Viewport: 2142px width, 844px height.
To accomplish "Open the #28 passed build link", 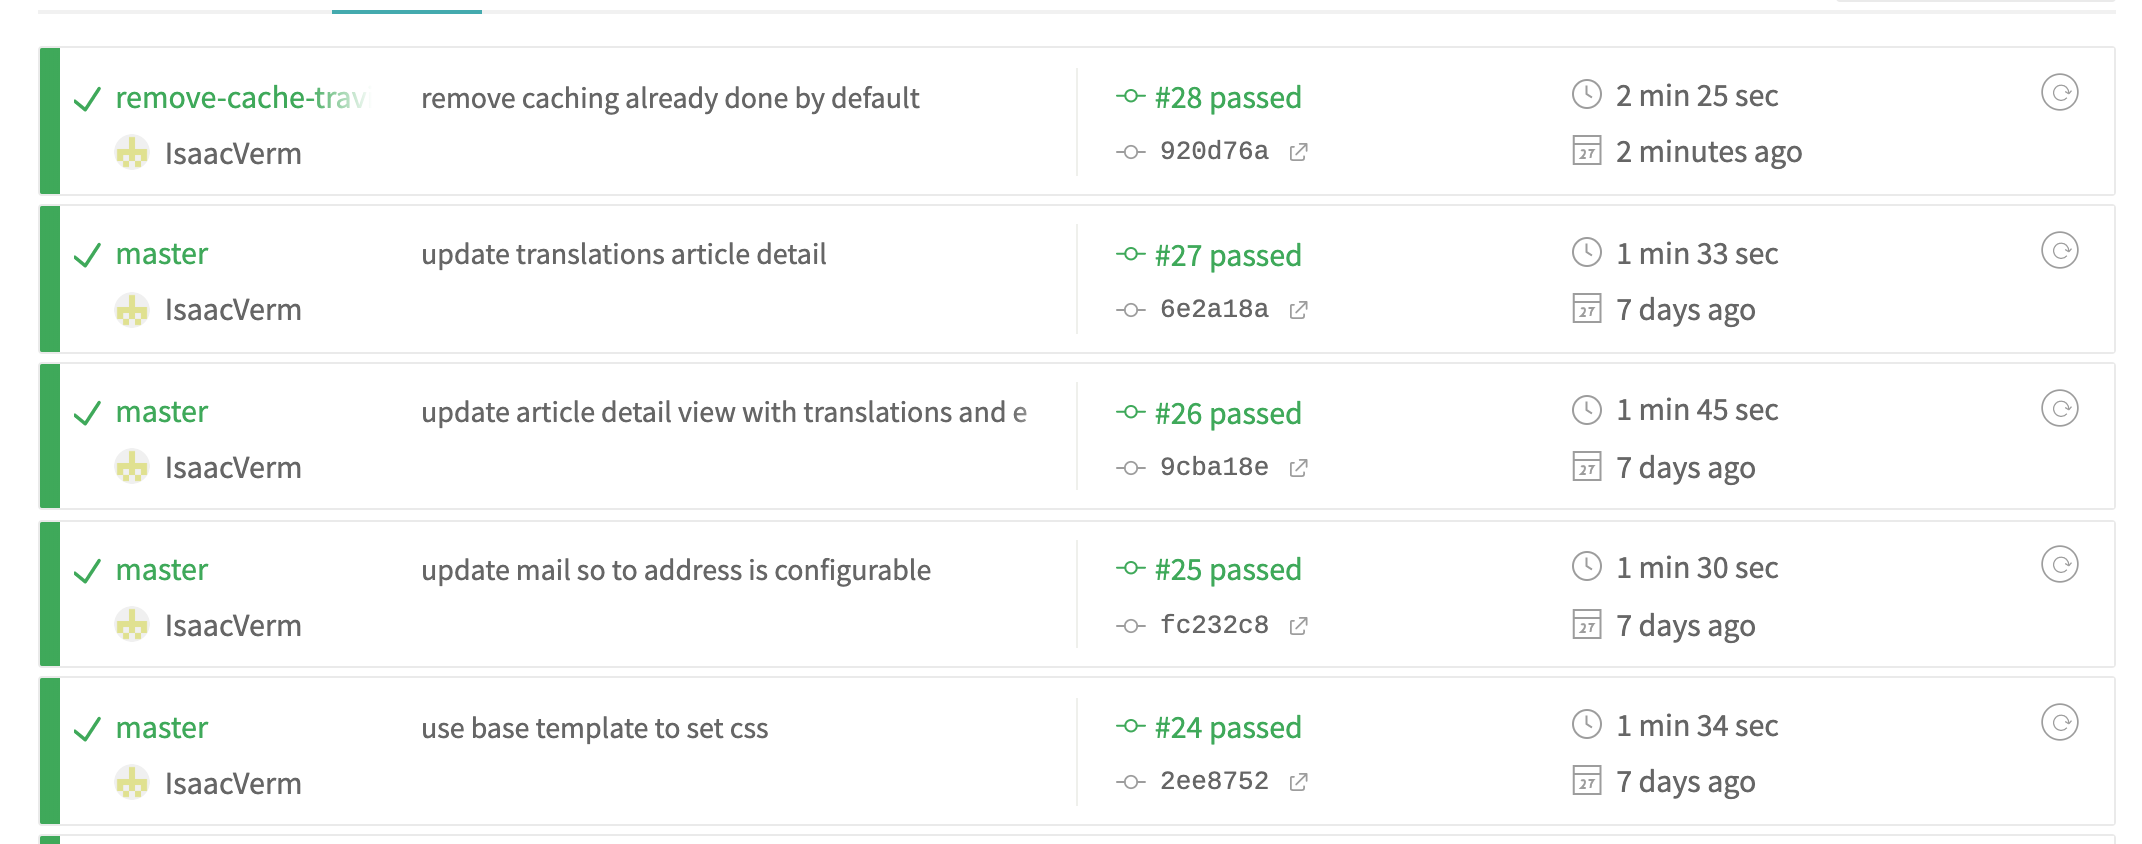I will click(x=1228, y=98).
